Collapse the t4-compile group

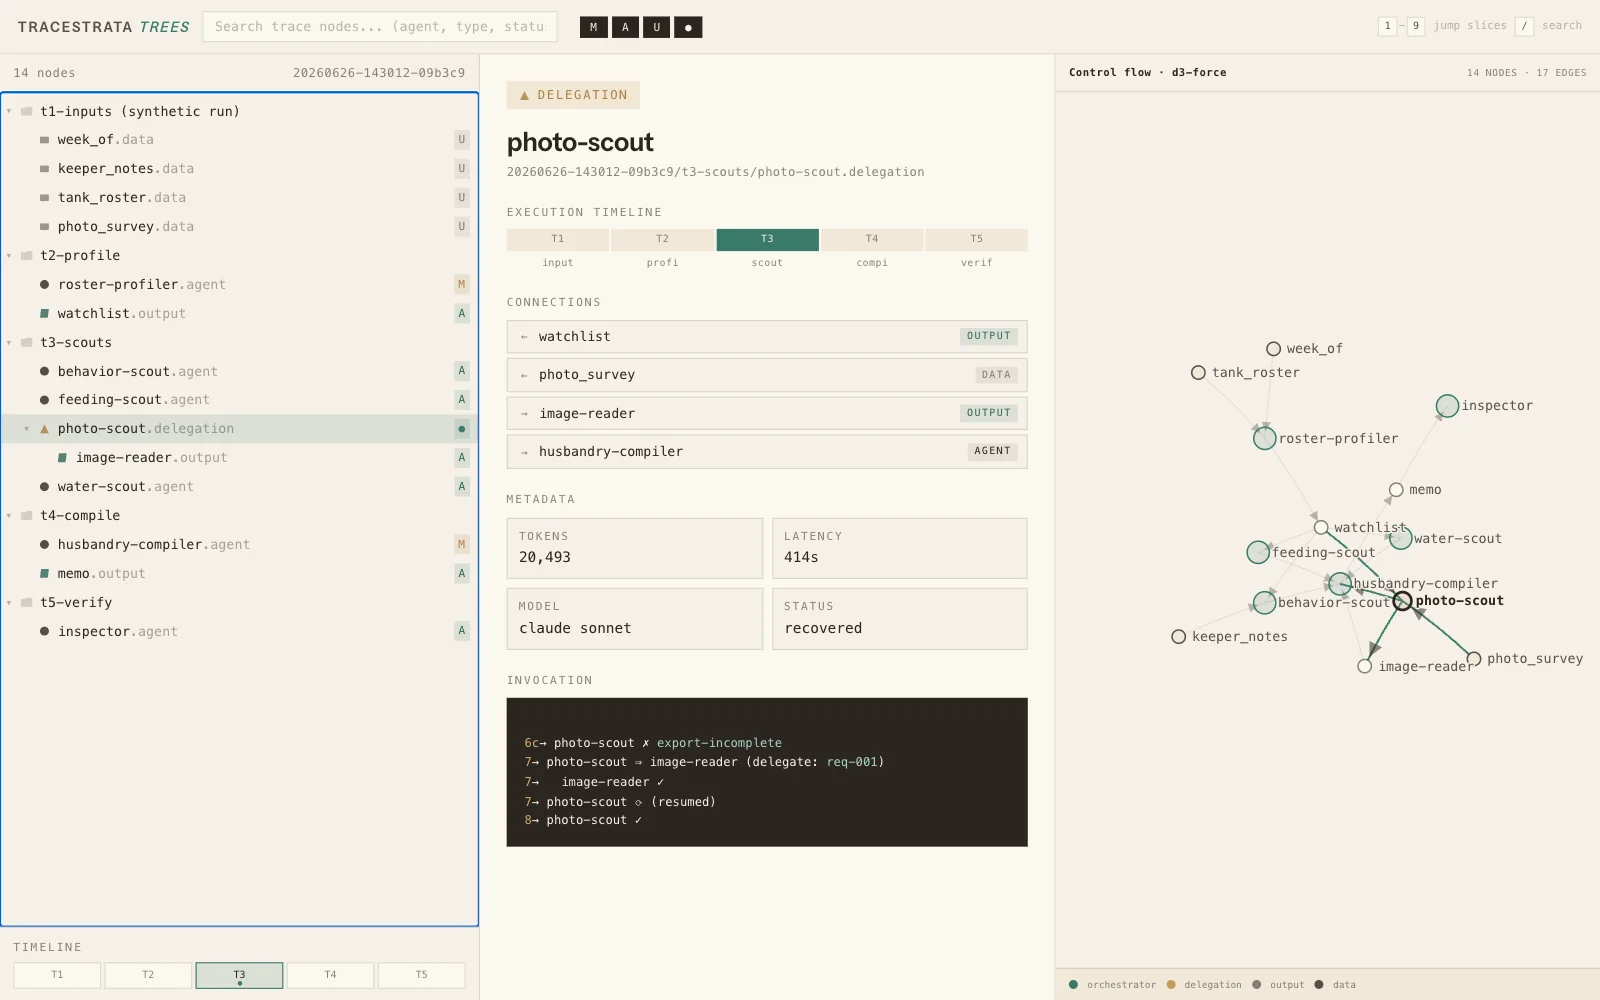coord(9,516)
